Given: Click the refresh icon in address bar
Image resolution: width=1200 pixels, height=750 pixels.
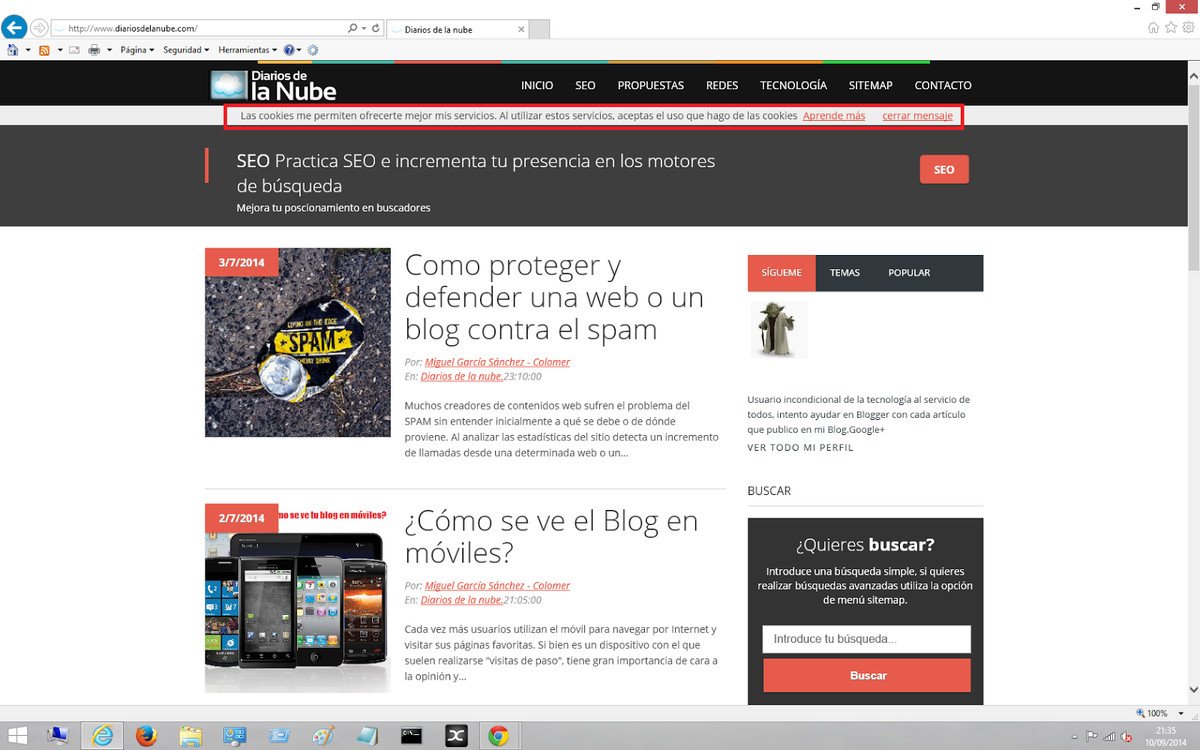Looking at the screenshot, I should pos(375,29).
